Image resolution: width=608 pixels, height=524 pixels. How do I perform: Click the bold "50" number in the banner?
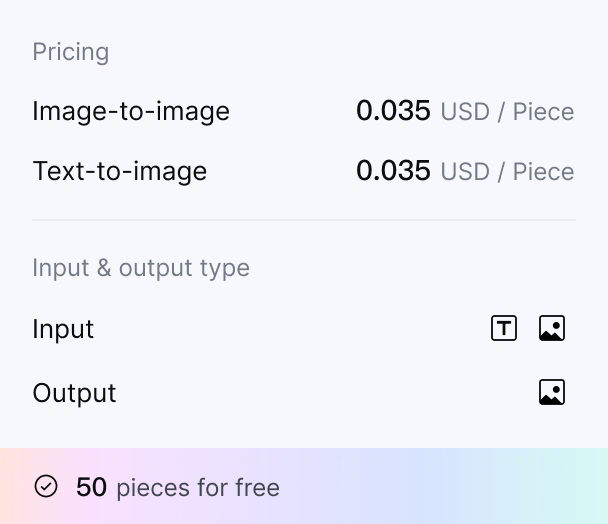coord(91,488)
